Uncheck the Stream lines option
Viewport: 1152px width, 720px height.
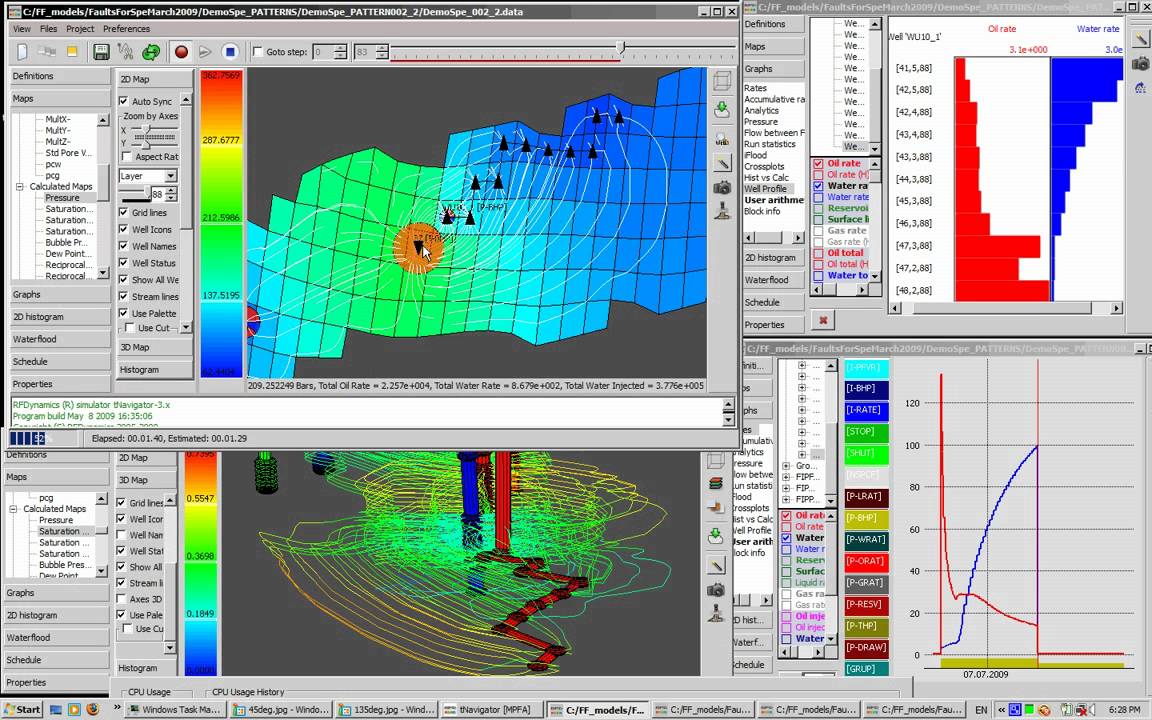click(x=124, y=297)
